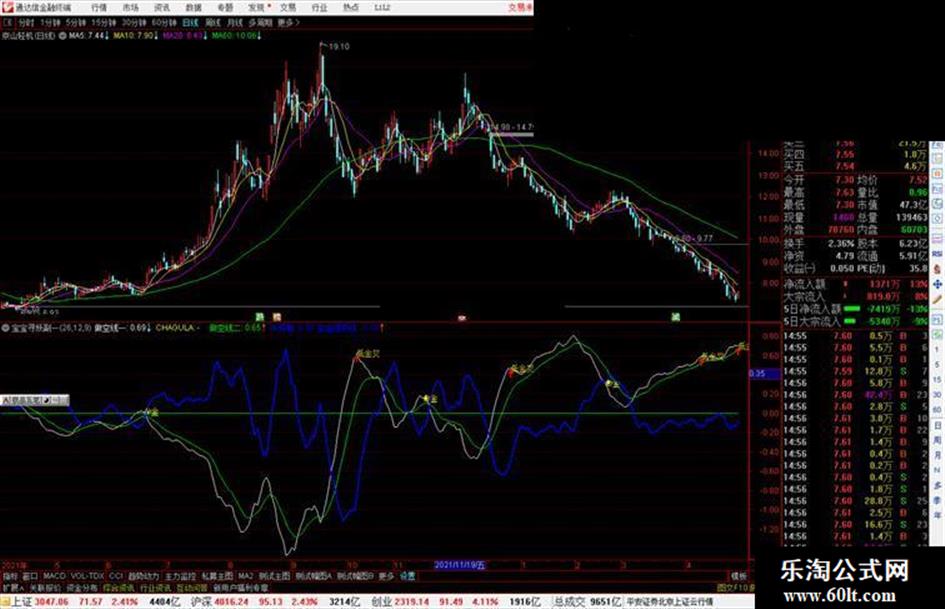
Task: Switch to the 60分钟 period tab
Action: tap(163, 22)
